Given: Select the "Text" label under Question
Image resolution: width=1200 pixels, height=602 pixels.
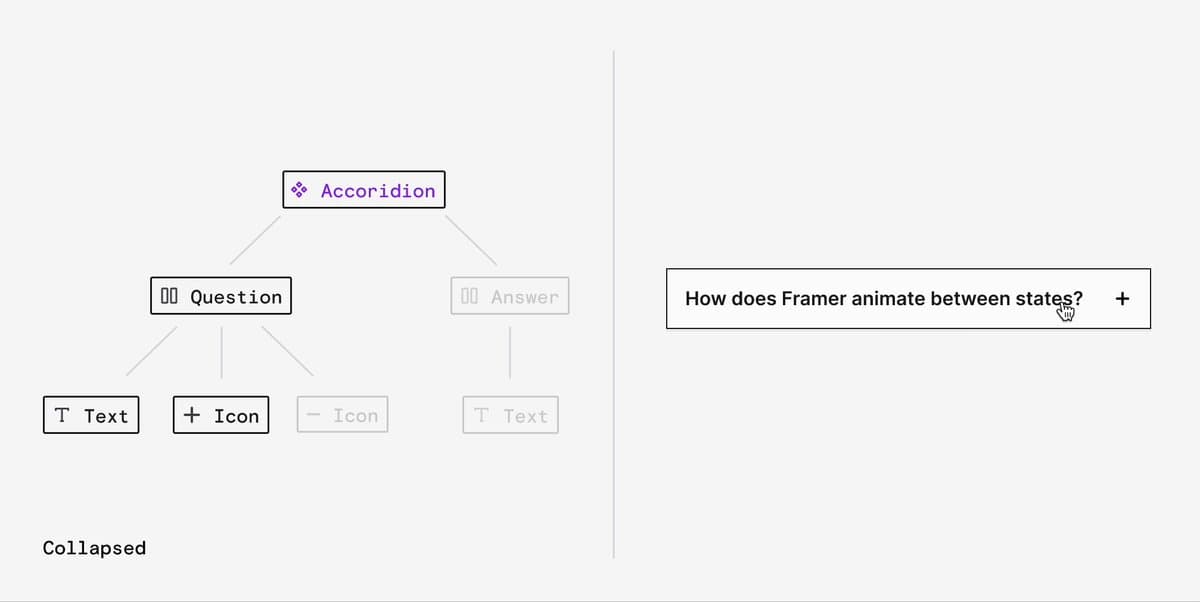Looking at the screenshot, I should (106, 416).
